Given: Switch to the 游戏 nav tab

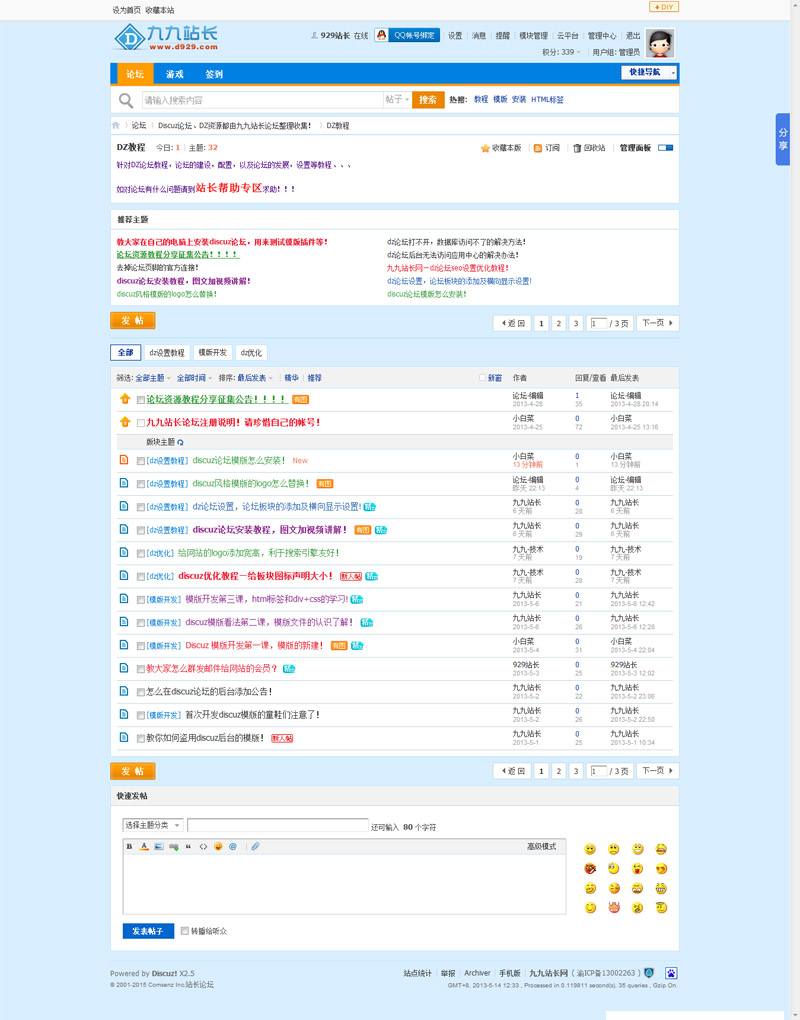Looking at the screenshot, I should pyautogui.click(x=174, y=74).
